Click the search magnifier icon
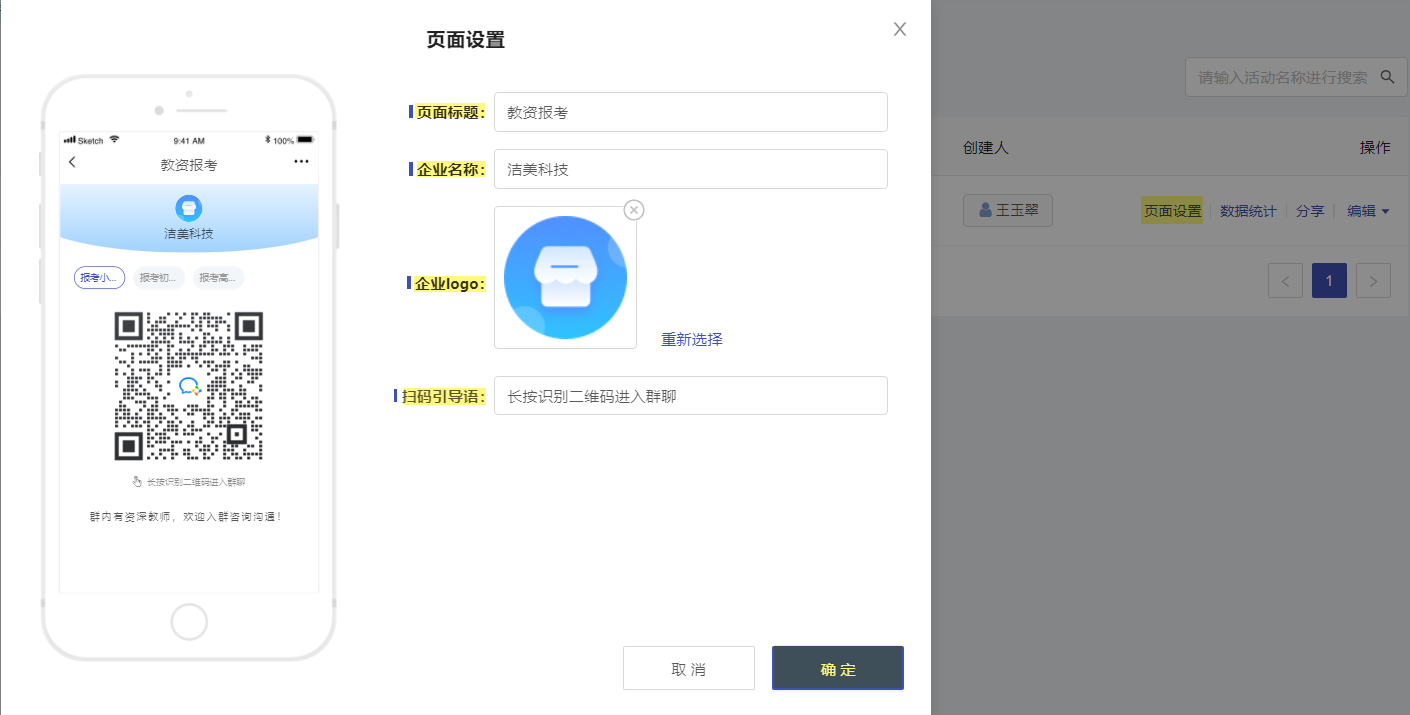The height and width of the screenshot is (715, 1410). (x=1387, y=77)
